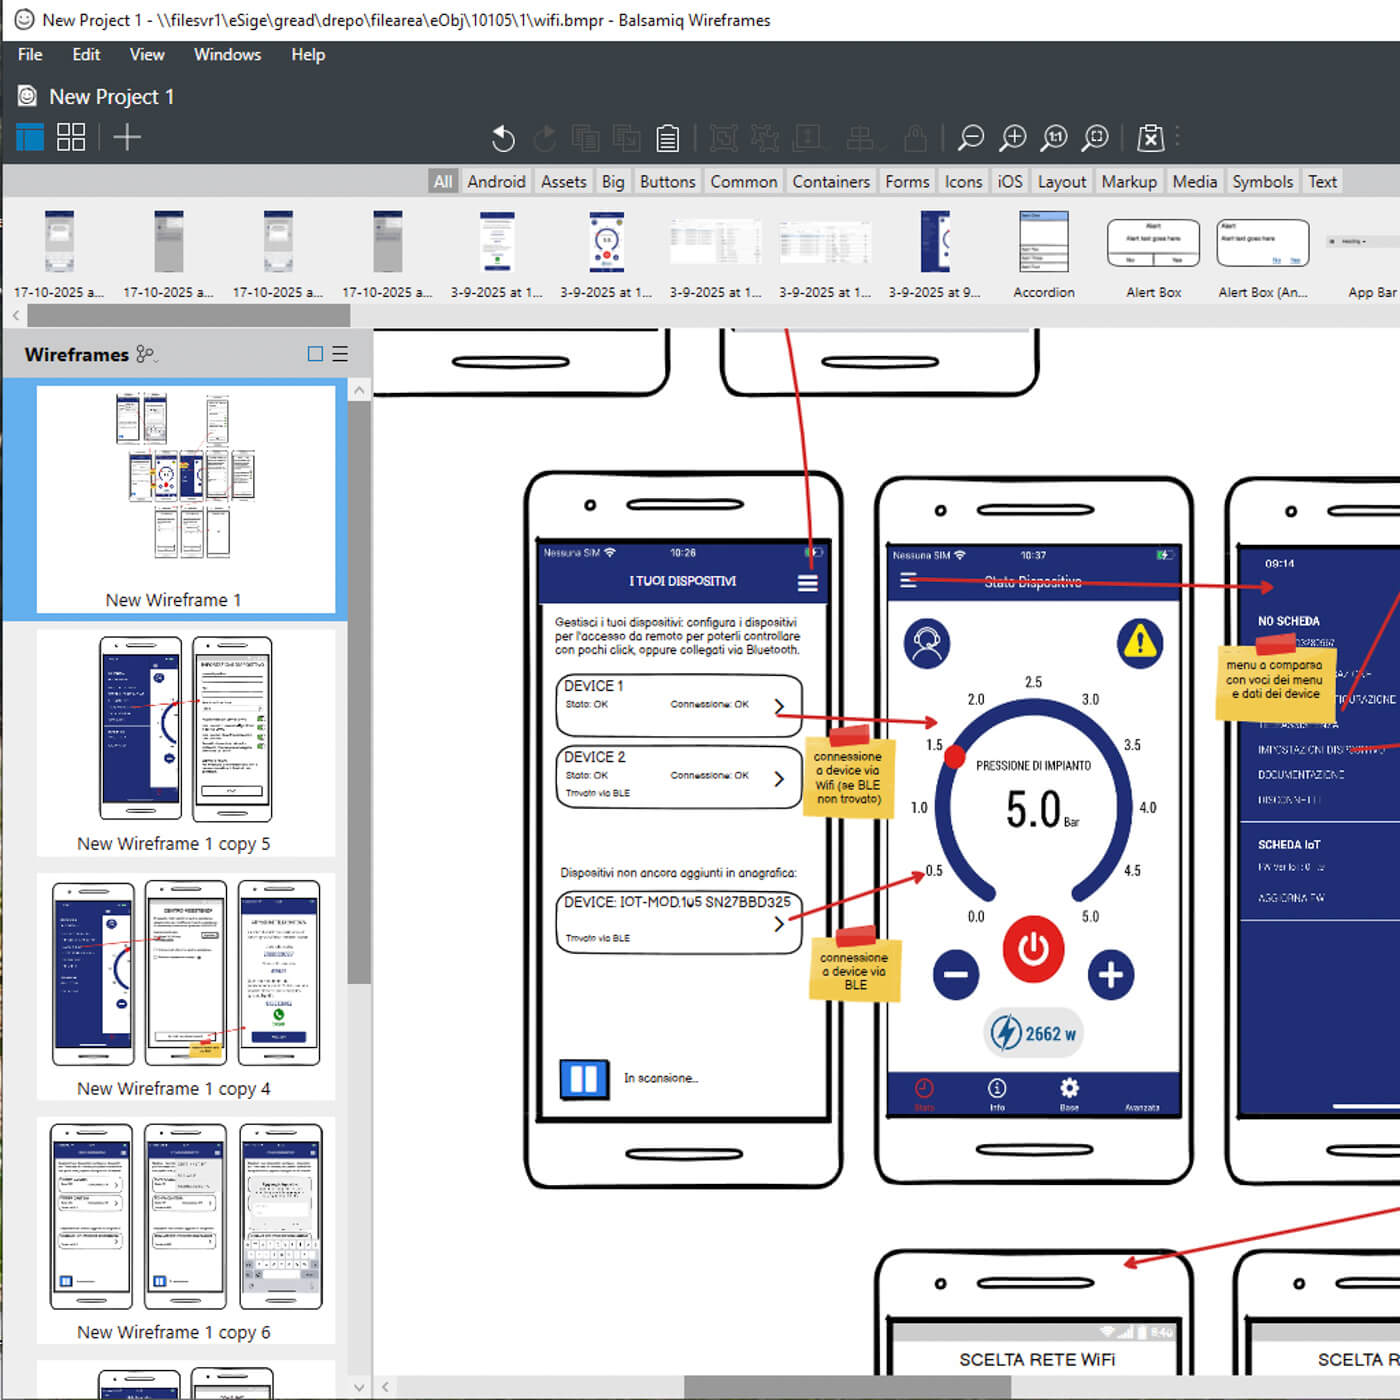Click the Zoom In magnifier icon
This screenshot has width=1400, height=1400.
pos(1012,138)
